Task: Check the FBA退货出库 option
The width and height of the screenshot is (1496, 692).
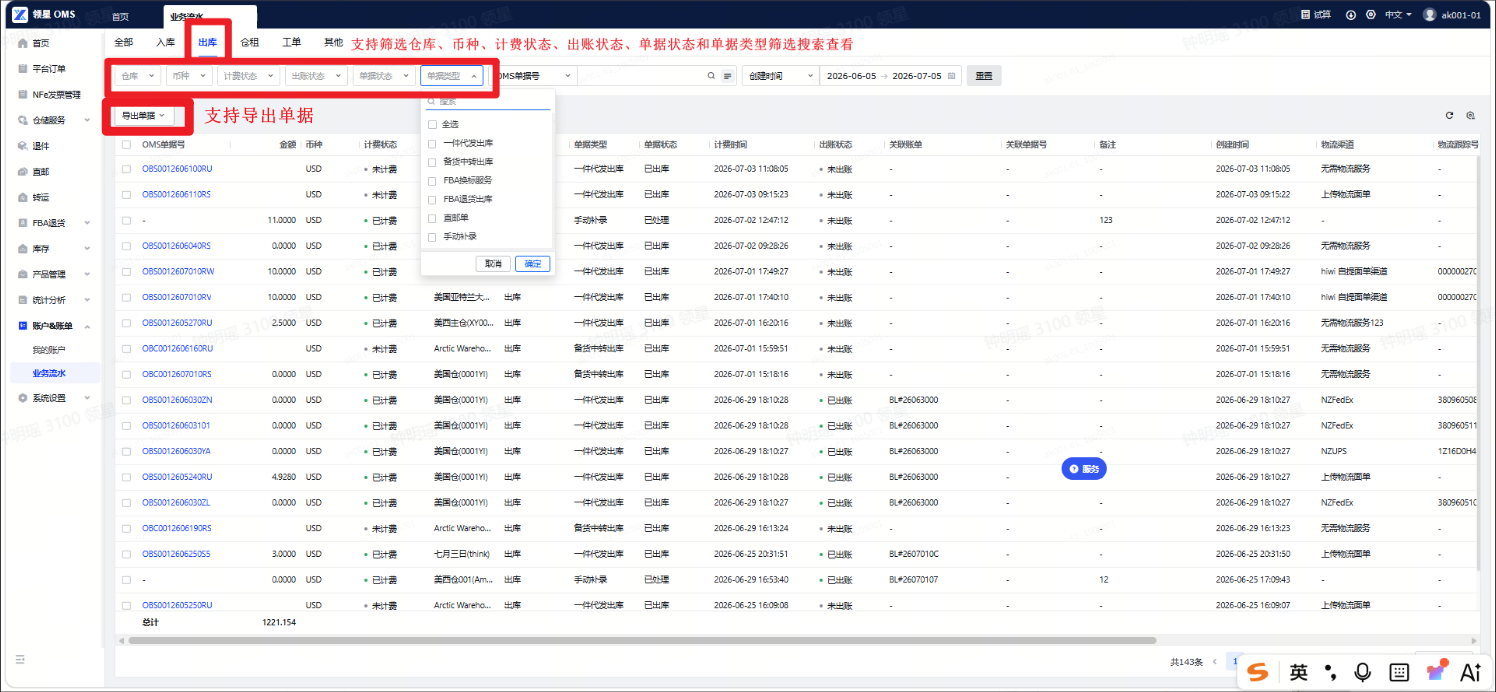Action: click(432, 199)
